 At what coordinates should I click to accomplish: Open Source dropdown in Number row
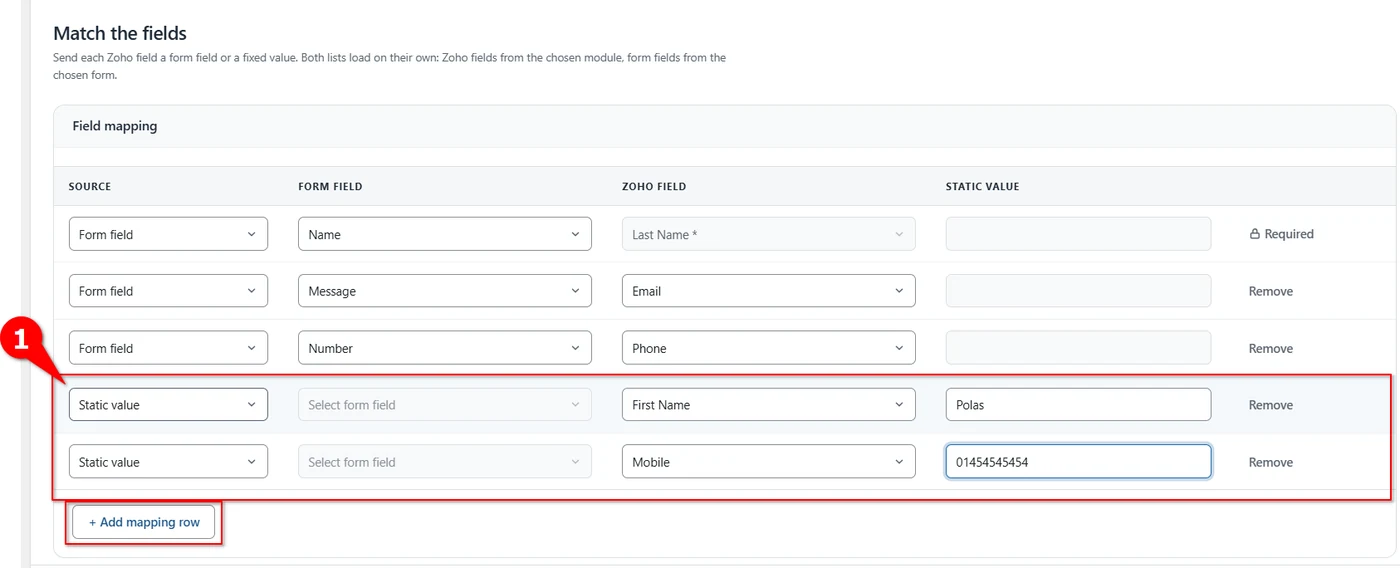click(x=168, y=348)
